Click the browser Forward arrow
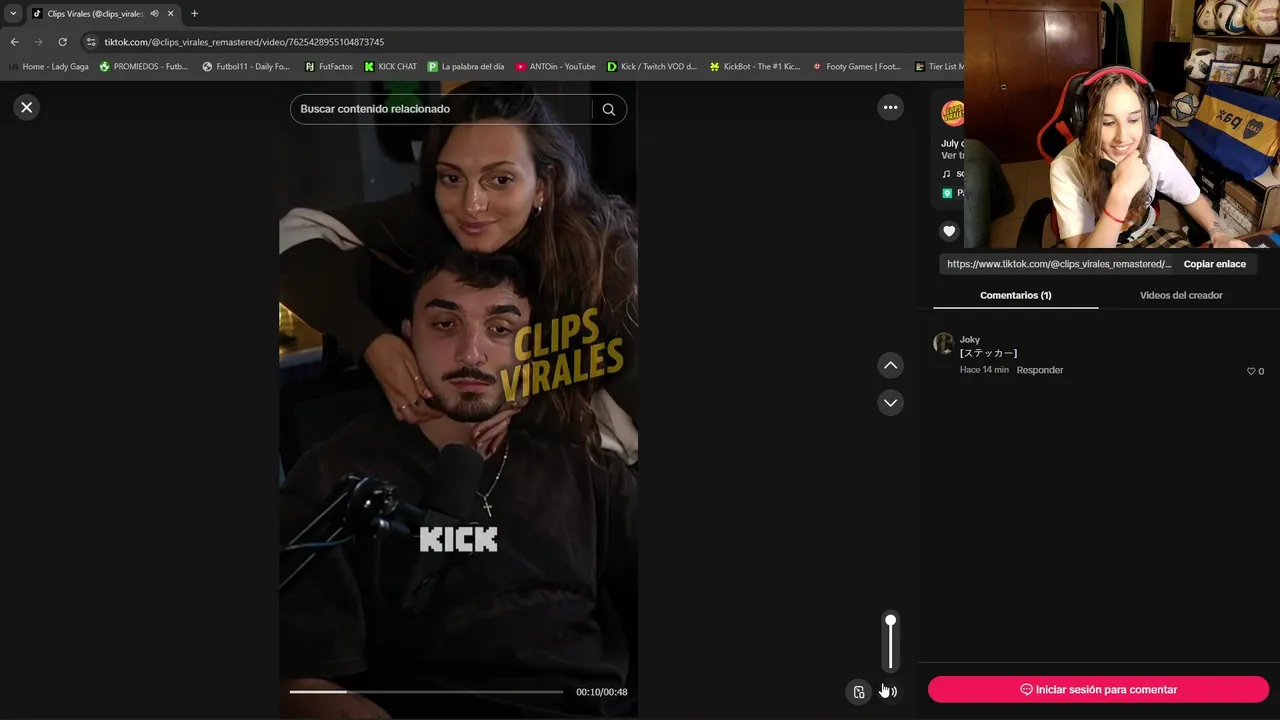Viewport: 1280px width, 720px height. [38, 42]
